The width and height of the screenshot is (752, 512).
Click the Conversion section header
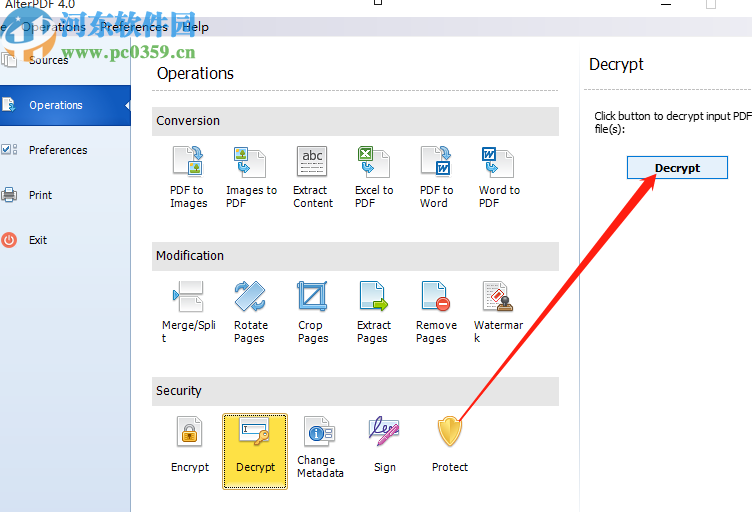pyautogui.click(x=355, y=121)
